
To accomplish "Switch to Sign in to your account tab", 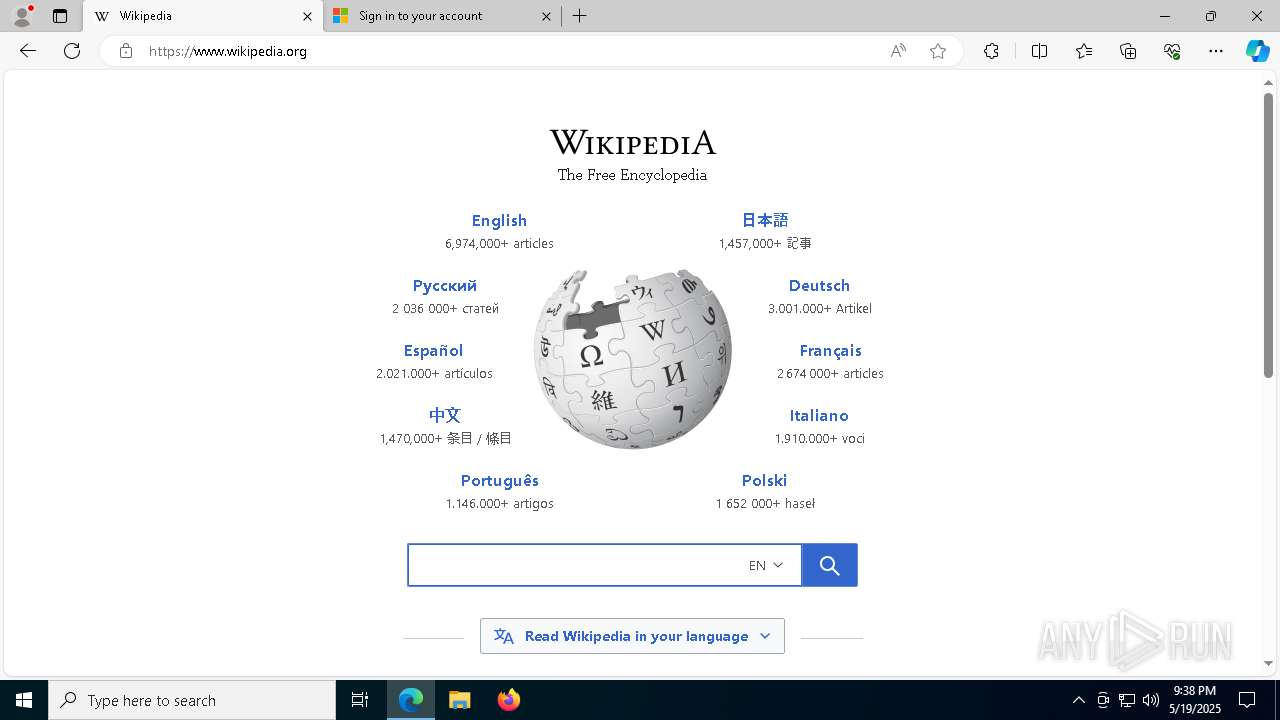I will tap(443, 16).
